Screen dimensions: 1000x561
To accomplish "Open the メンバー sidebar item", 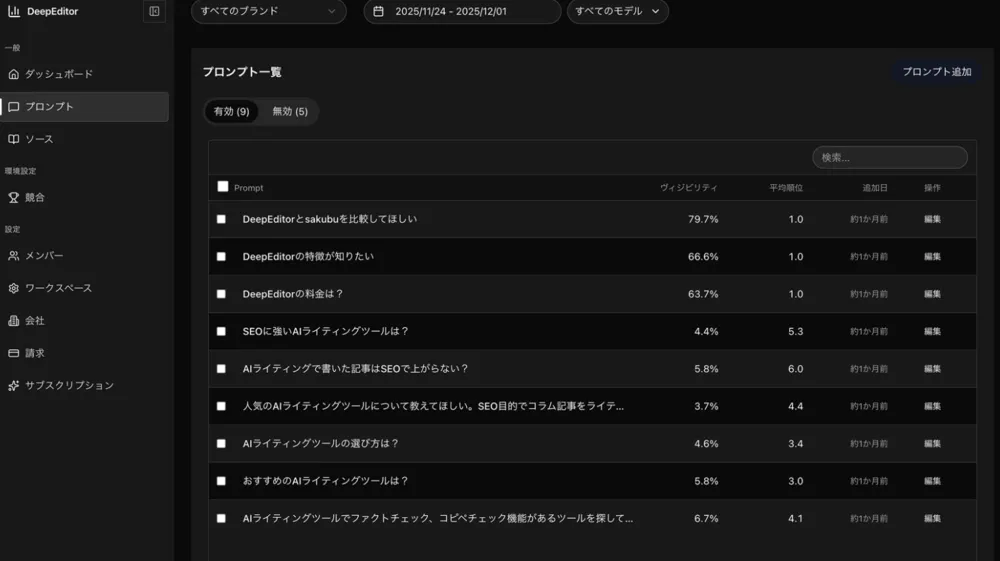I will [x=84, y=256].
